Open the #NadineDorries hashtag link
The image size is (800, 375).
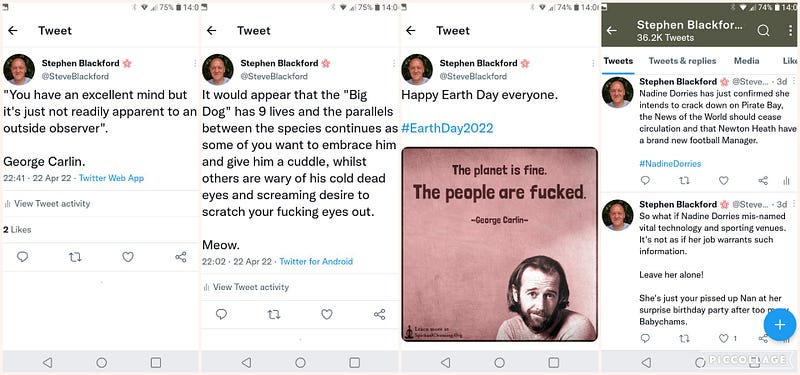tap(670, 164)
